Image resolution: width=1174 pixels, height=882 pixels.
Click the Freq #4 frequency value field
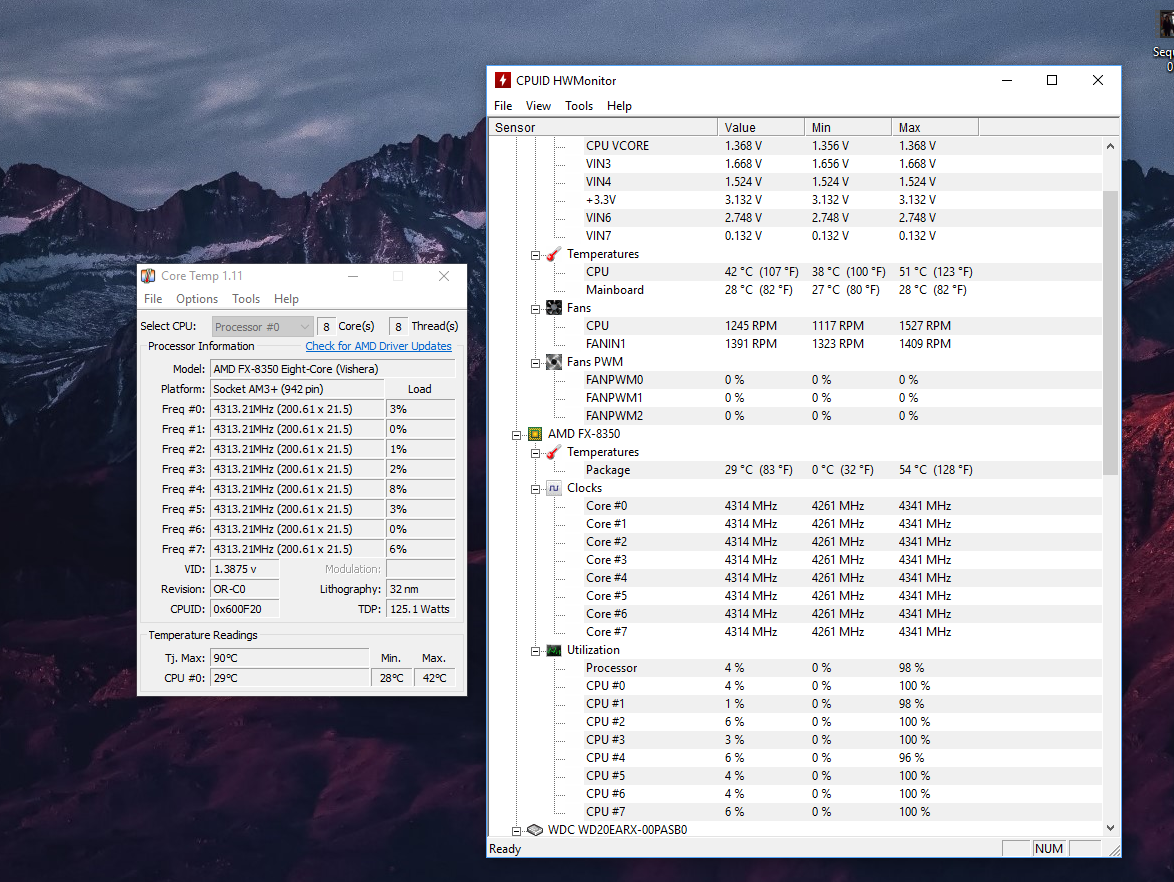(297, 489)
